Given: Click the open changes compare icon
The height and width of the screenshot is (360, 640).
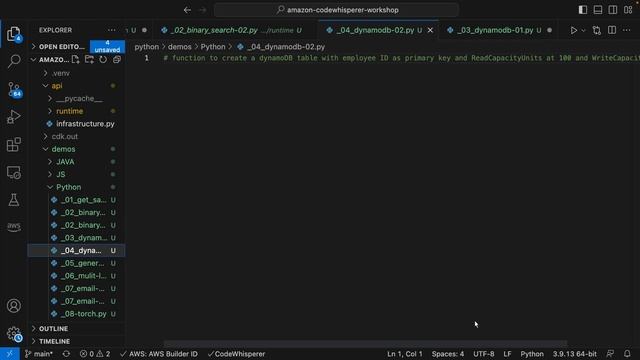Looking at the screenshot, I should click(x=597, y=30).
